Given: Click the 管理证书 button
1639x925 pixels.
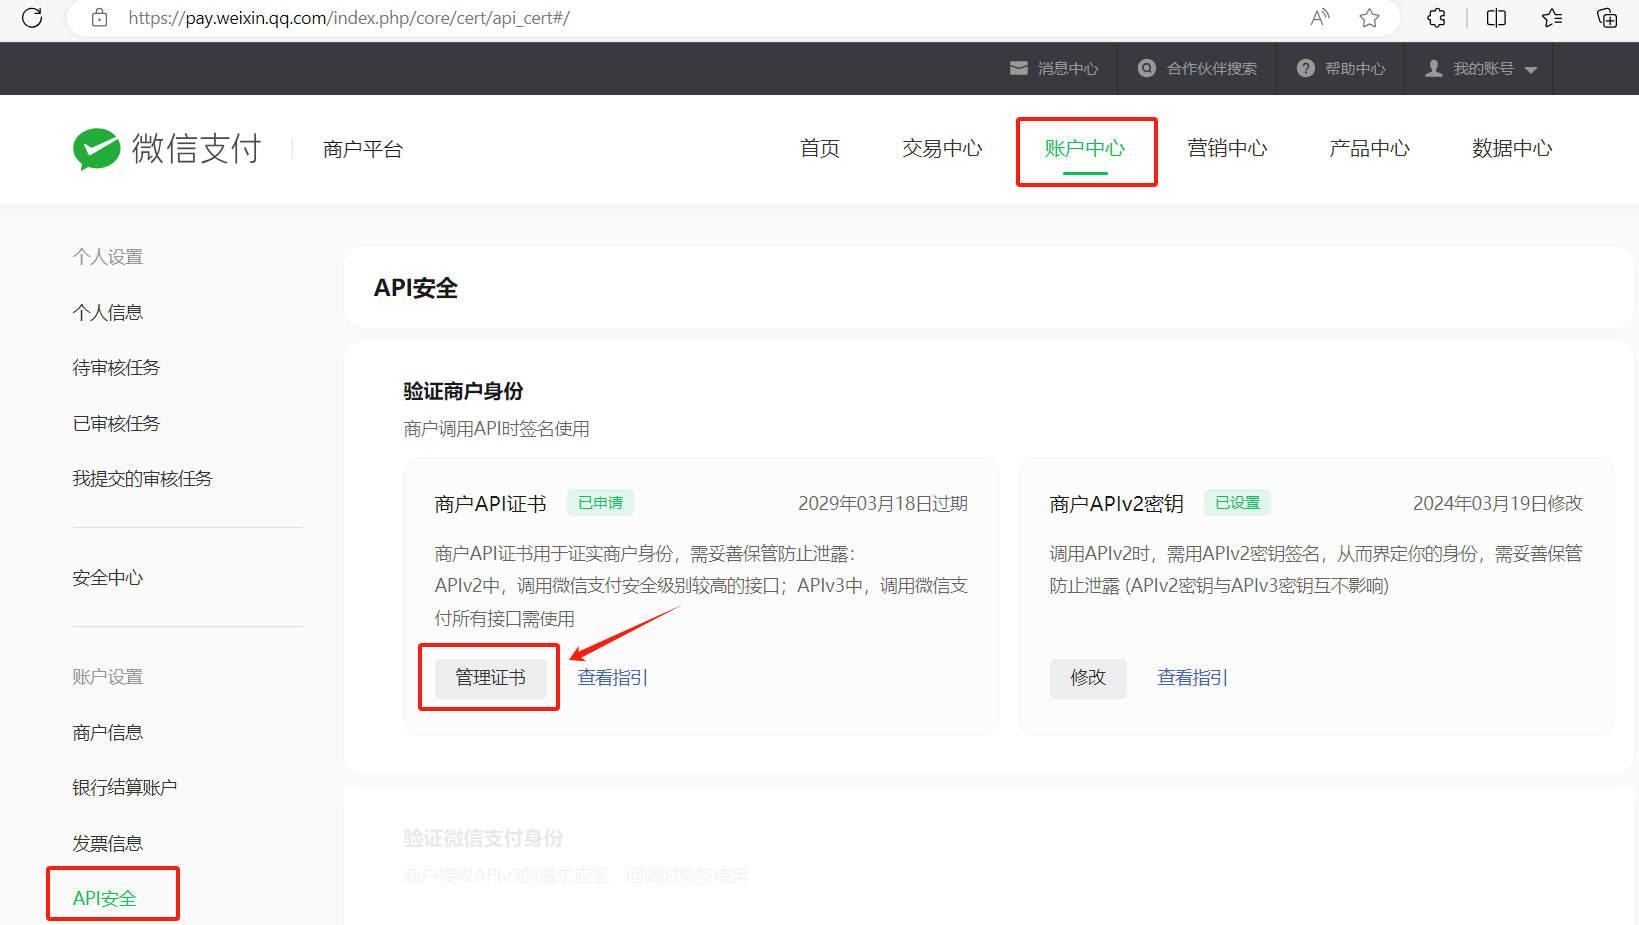Looking at the screenshot, I should [491, 678].
